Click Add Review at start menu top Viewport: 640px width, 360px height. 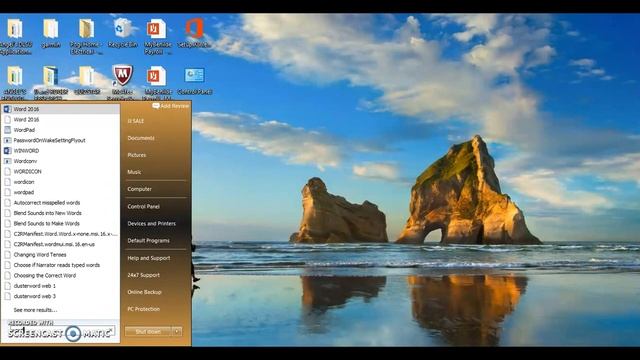tap(171, 106)
